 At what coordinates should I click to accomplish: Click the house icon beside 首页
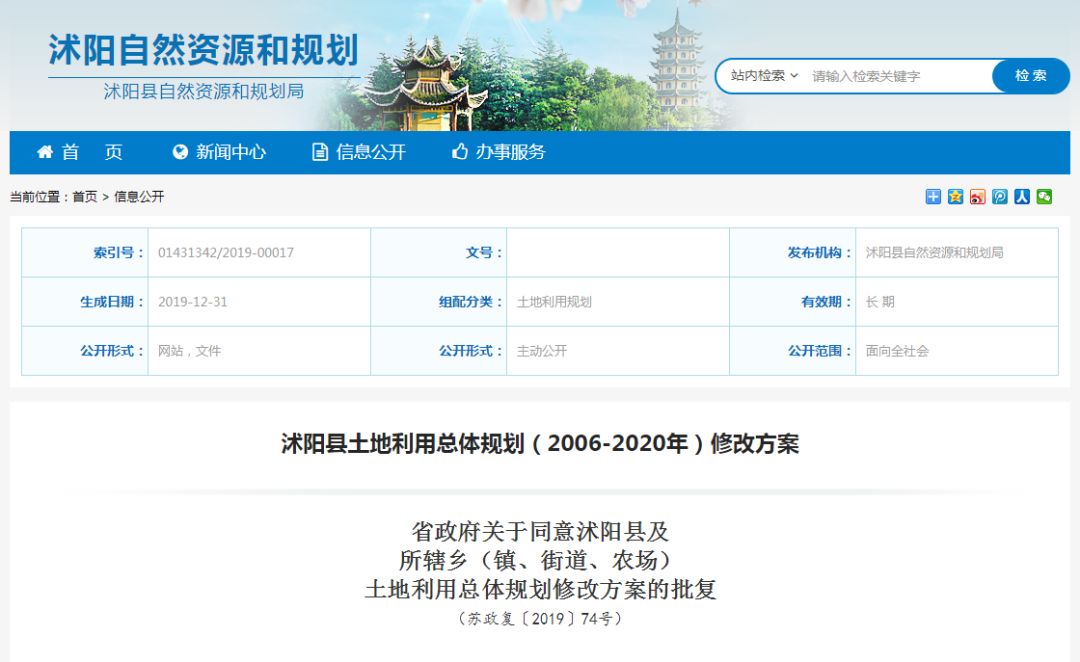click(45, 152)
